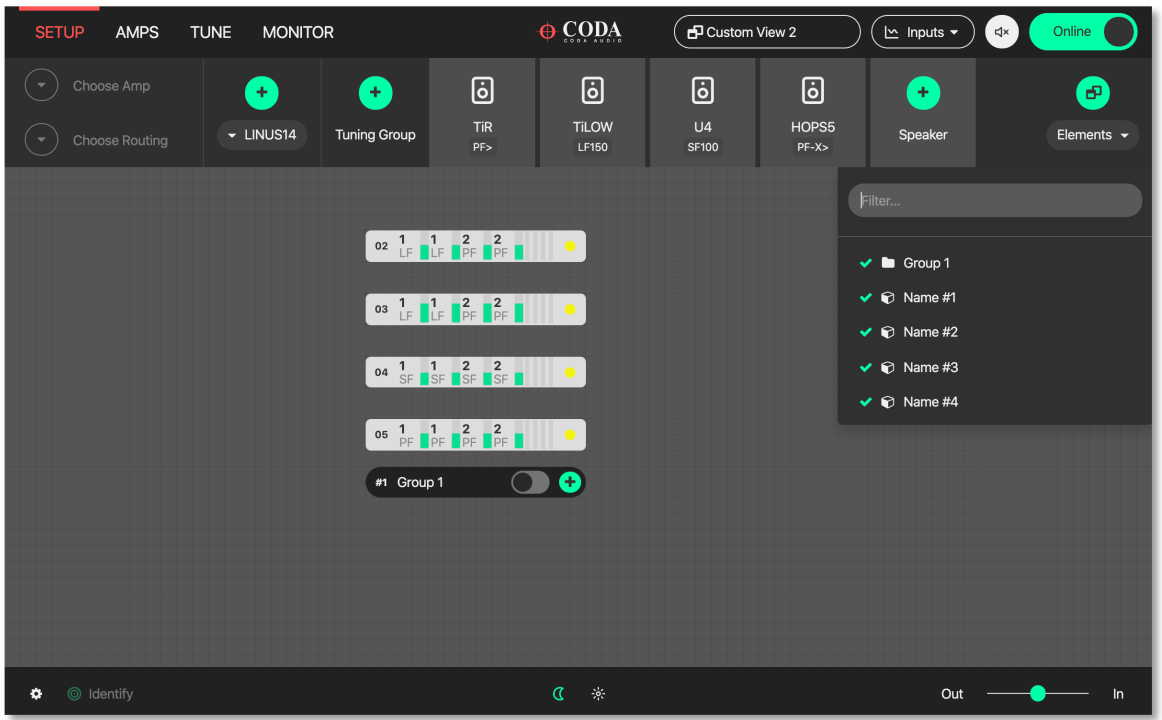Screen dimensions: 1162x720
Task: Click the zoom Out/In slider handle
Action: point(1038,694)
